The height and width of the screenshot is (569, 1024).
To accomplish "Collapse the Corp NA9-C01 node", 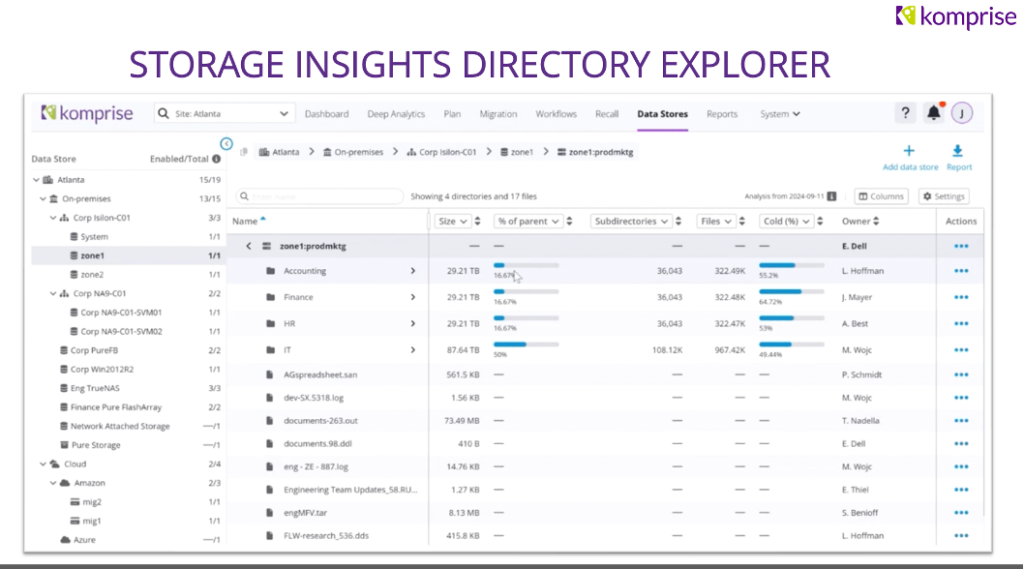I will (x=53, y=293).
